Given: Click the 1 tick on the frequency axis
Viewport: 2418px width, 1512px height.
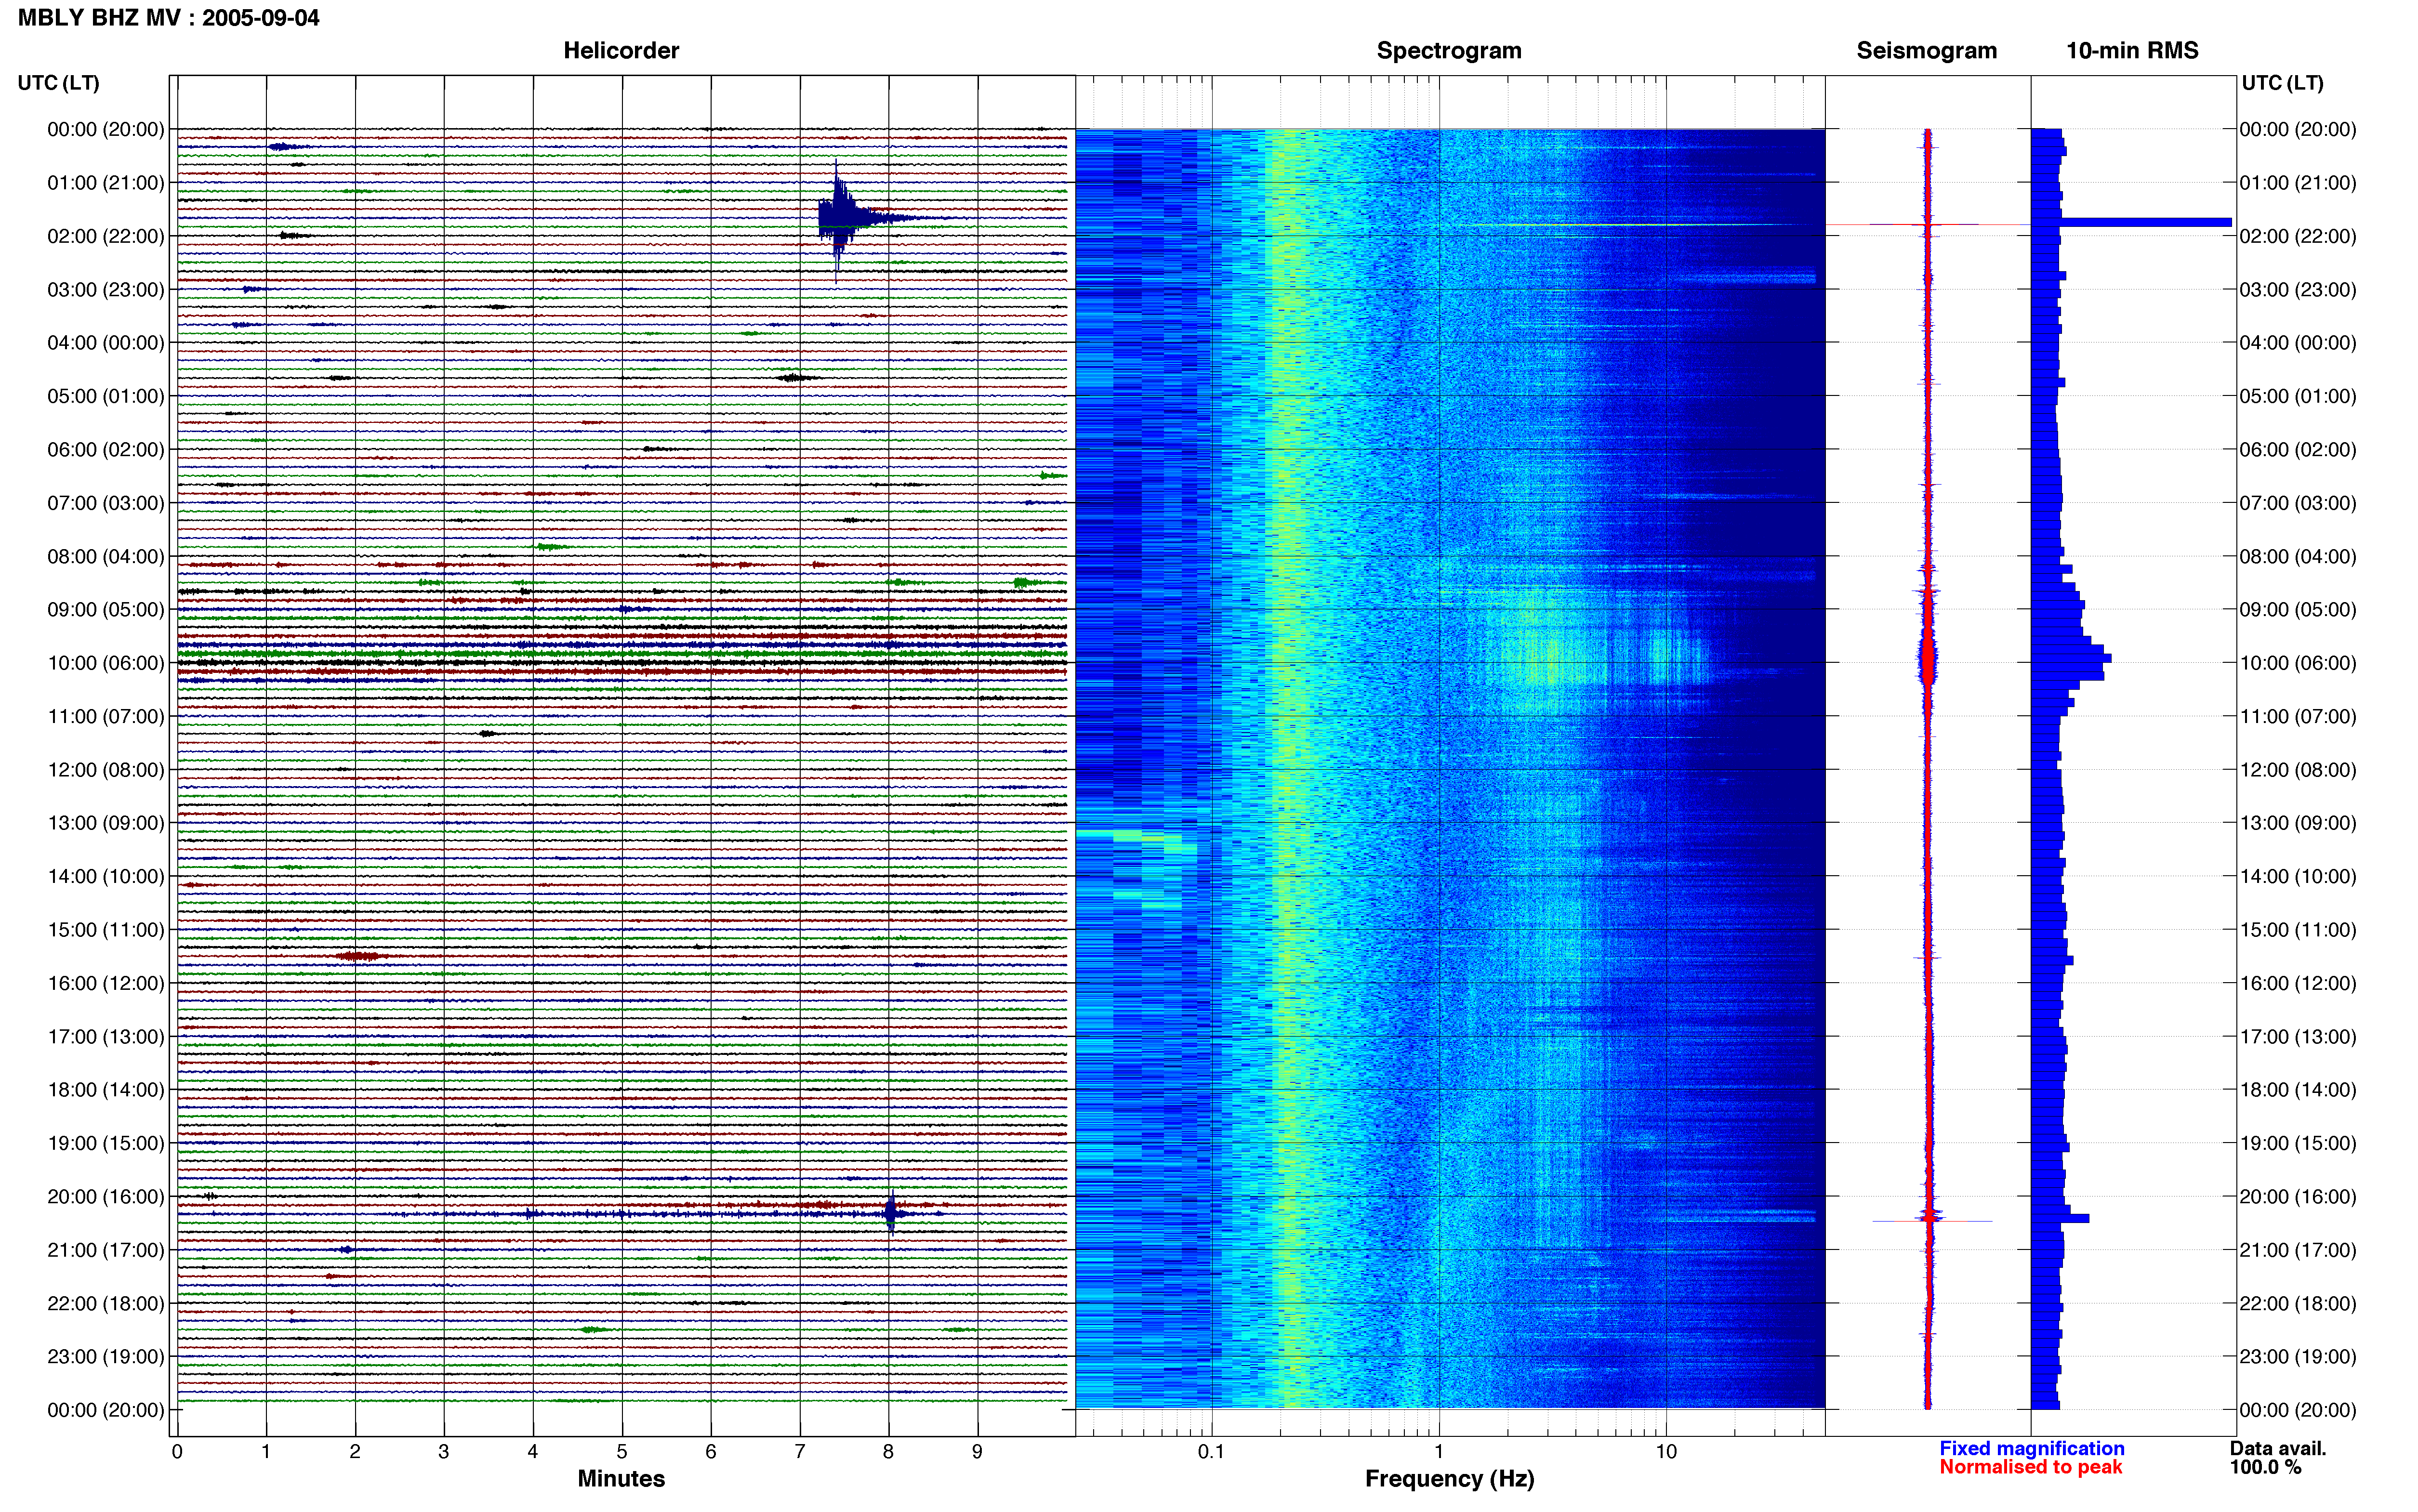Looking at the screenshot, I should pyautogui.click(x=1439, y=1452).
